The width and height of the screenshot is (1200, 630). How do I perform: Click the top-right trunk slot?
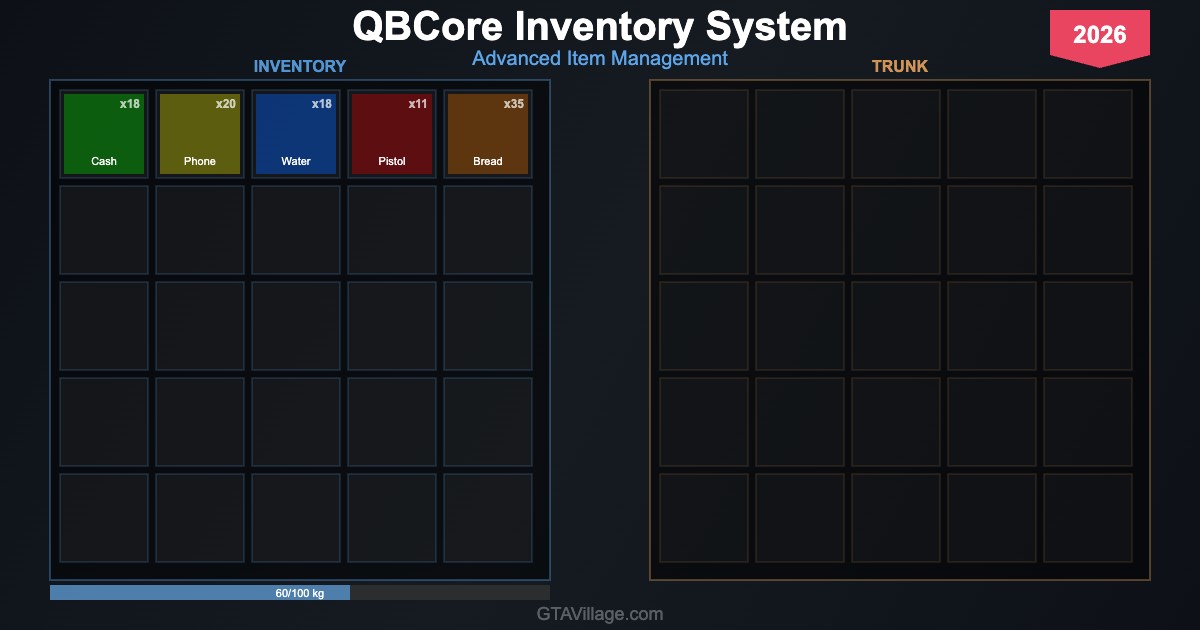coord(1088,134)
